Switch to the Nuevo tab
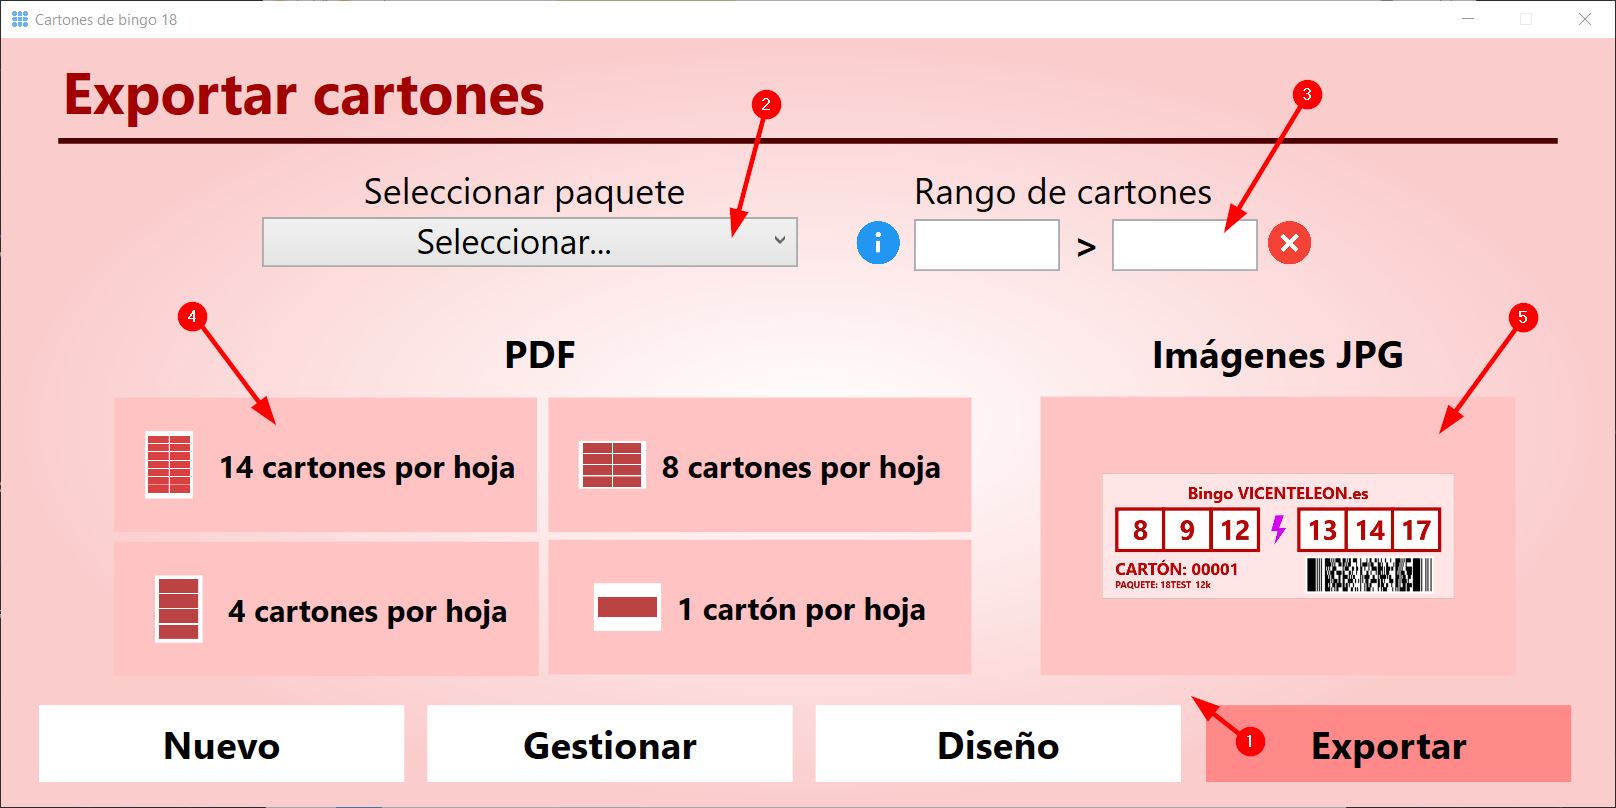The image size is (1616, 808). pyautogui.click(x=221, y=745)
